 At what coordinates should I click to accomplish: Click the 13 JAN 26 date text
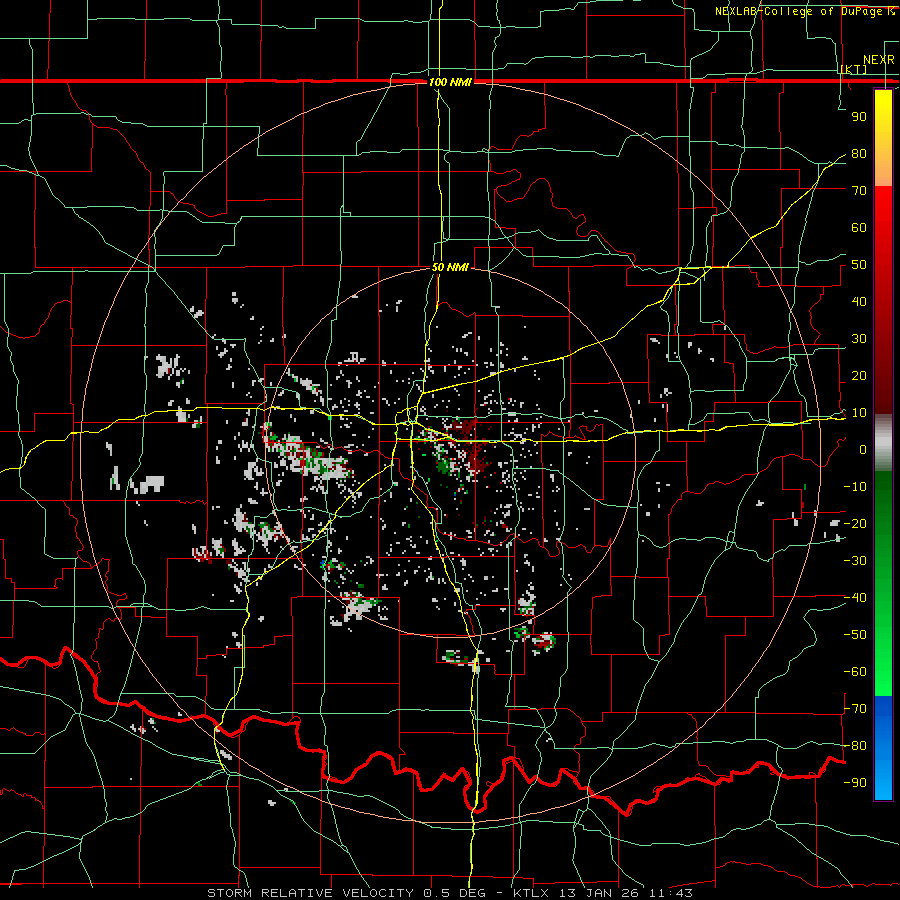[x=600, y=893]
